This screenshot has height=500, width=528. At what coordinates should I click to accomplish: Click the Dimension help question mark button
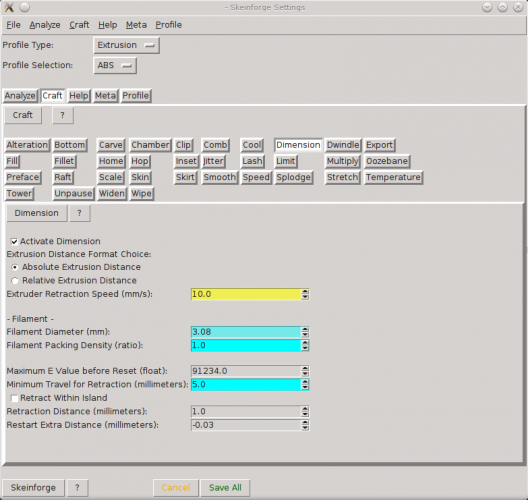(79, 213)
